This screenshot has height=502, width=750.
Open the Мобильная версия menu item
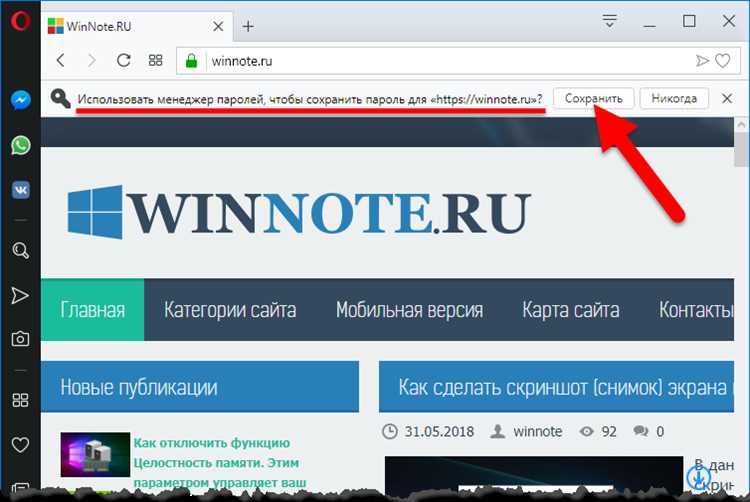(409, 310)
